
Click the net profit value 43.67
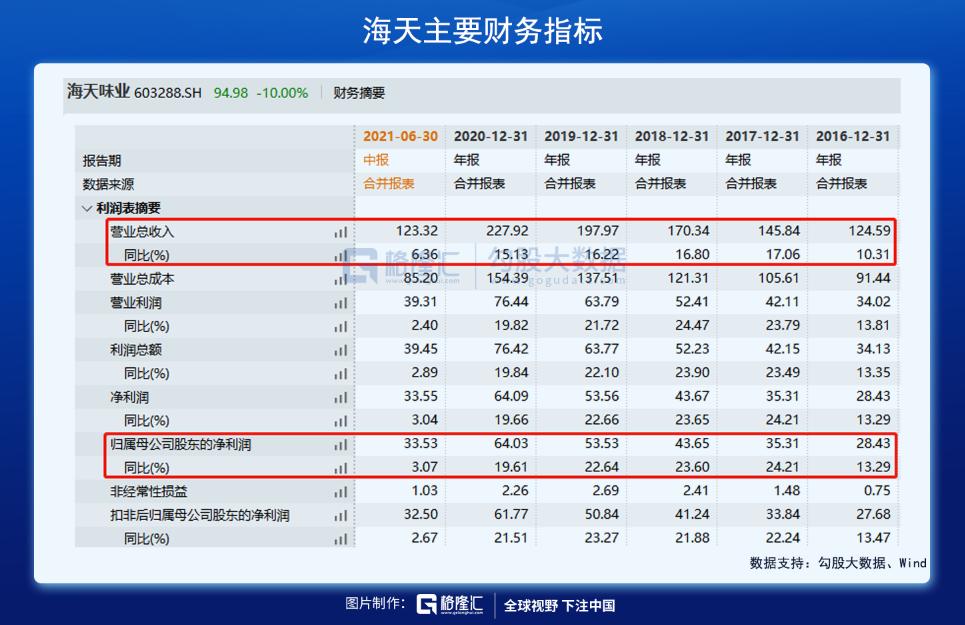pos(692,397)
